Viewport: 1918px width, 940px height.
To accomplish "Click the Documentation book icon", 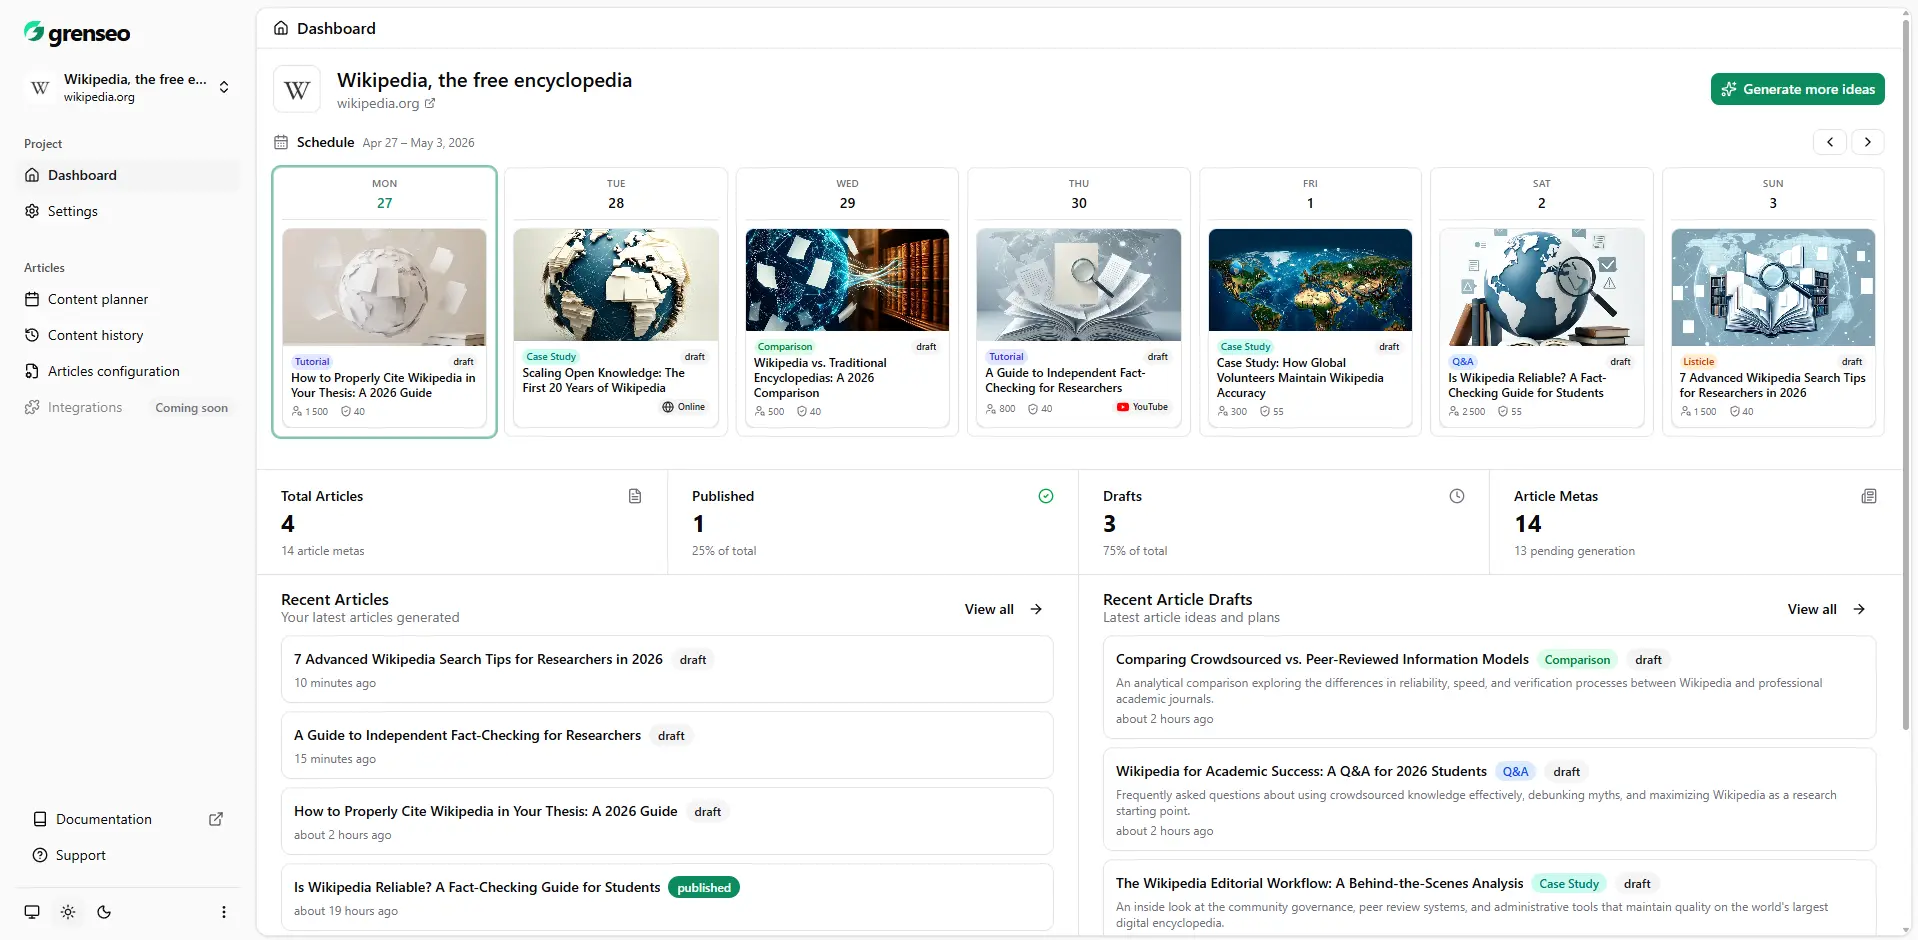I will (40, 819).
